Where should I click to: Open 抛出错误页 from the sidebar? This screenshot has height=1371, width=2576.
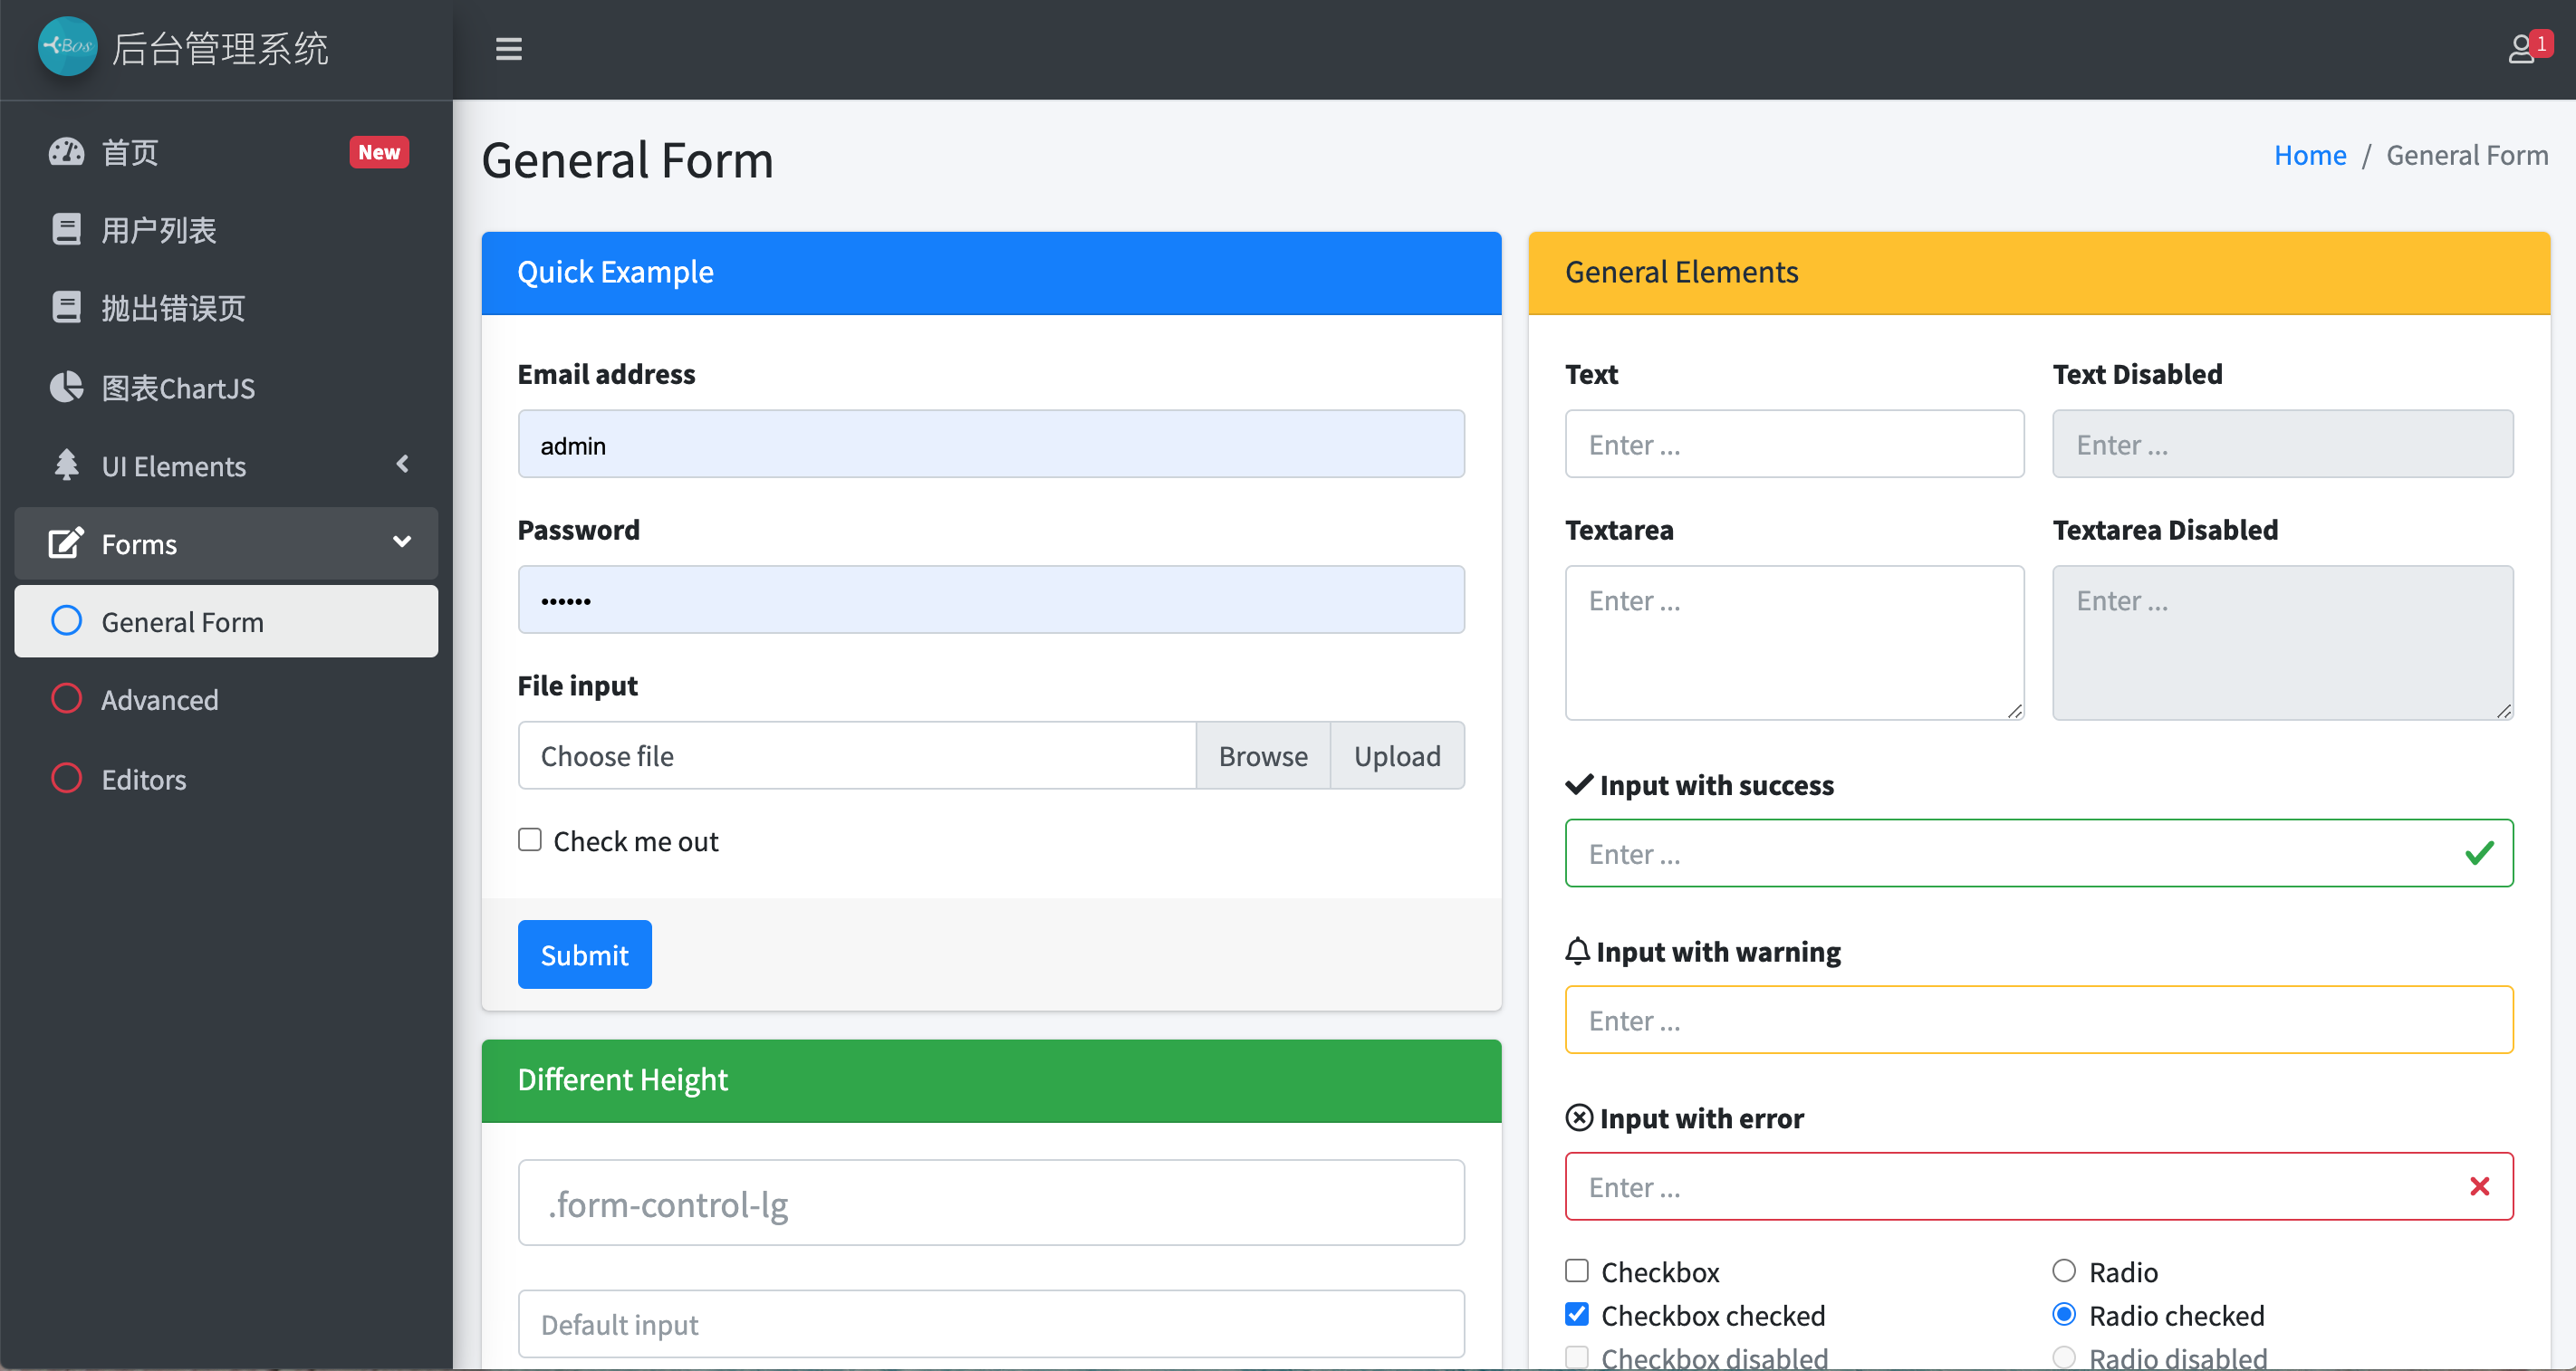(x=227, y=308)
